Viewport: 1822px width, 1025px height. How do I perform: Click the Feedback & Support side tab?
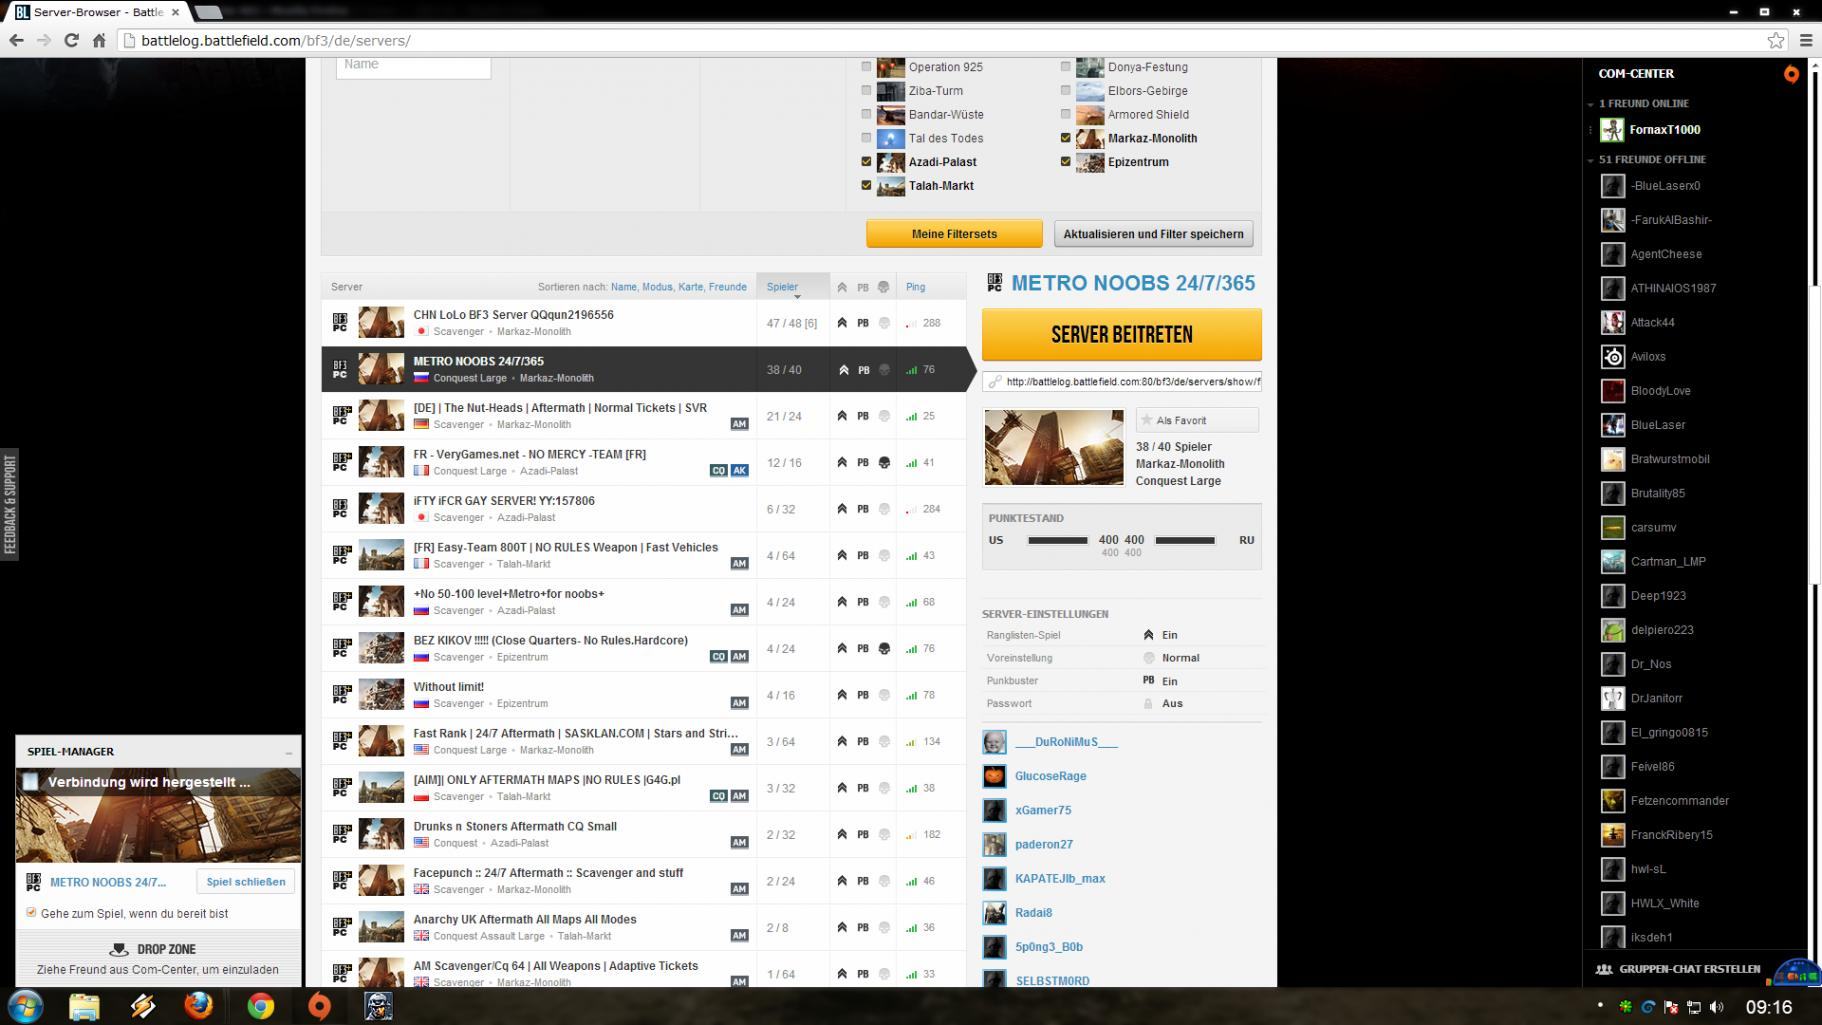10,504
